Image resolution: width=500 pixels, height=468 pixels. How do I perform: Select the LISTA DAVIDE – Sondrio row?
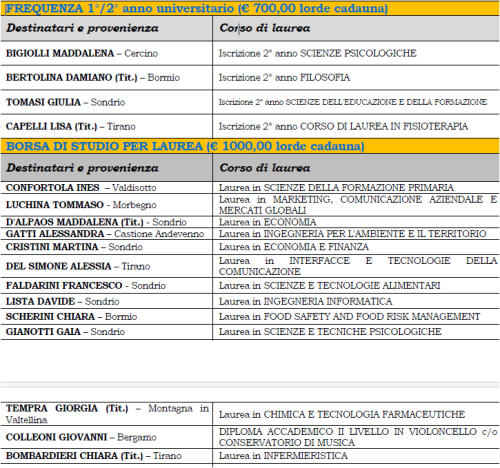[250, 301]
